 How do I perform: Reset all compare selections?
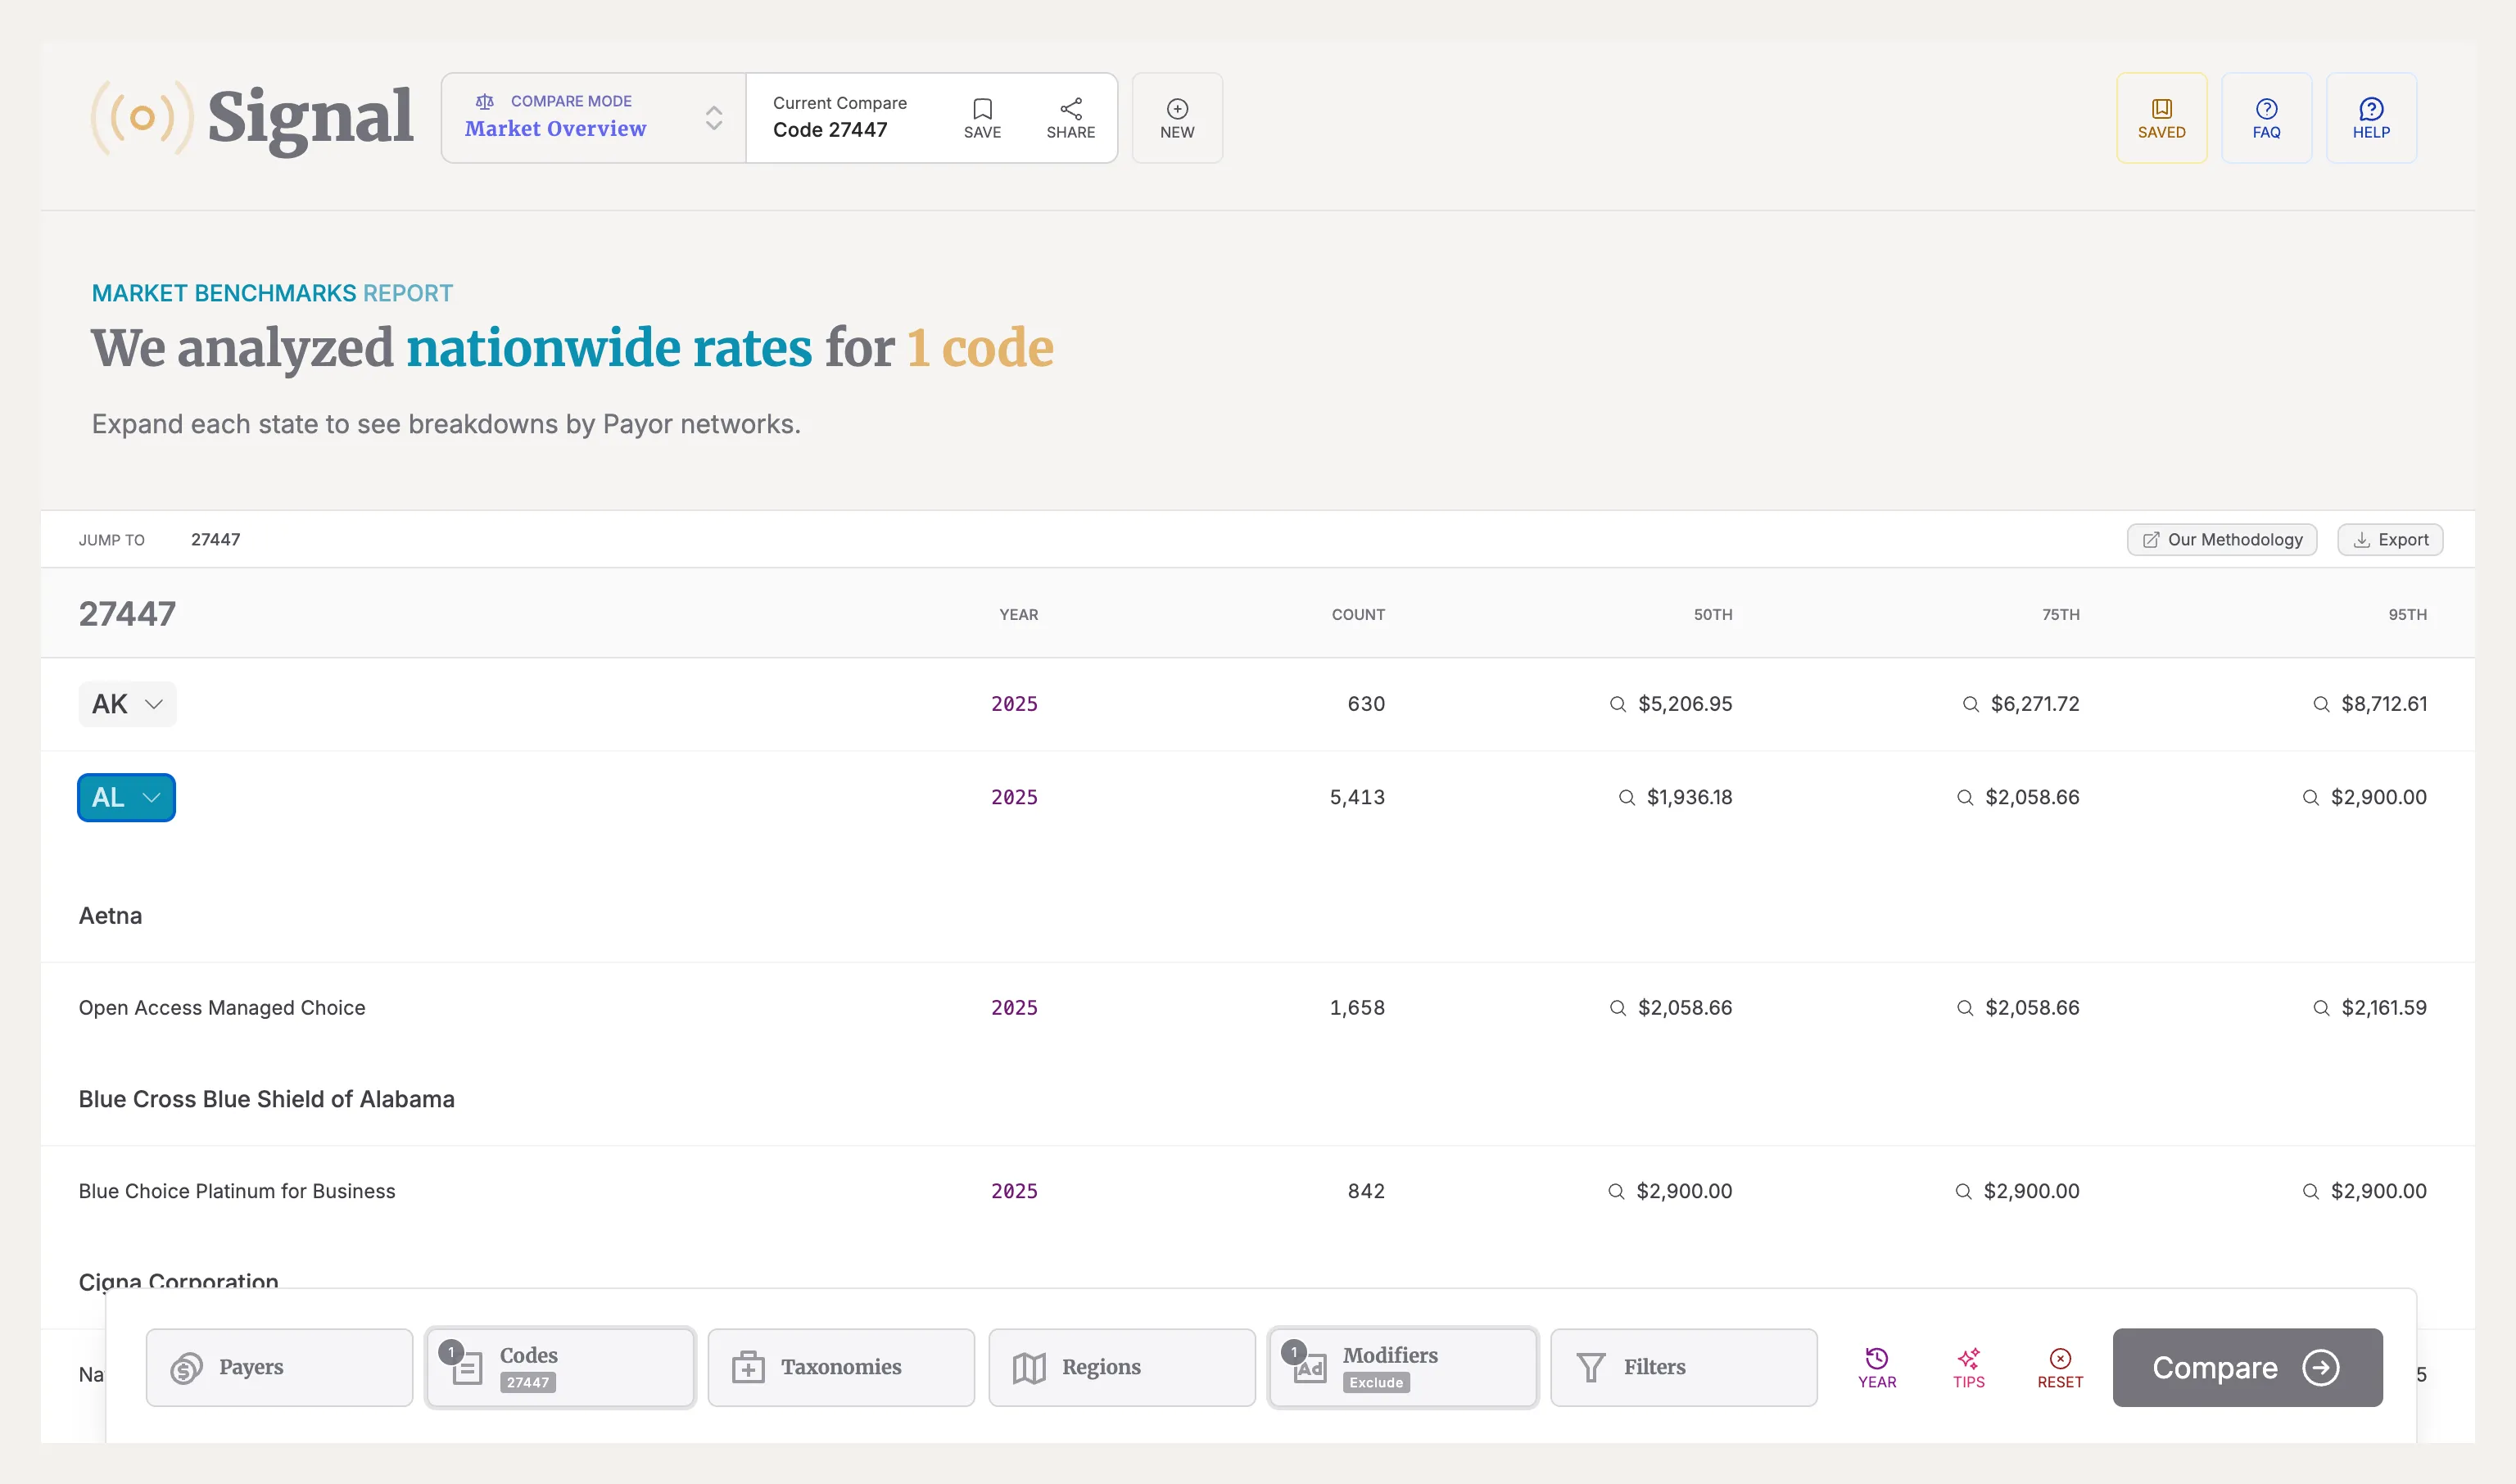pos(2060,1367)
